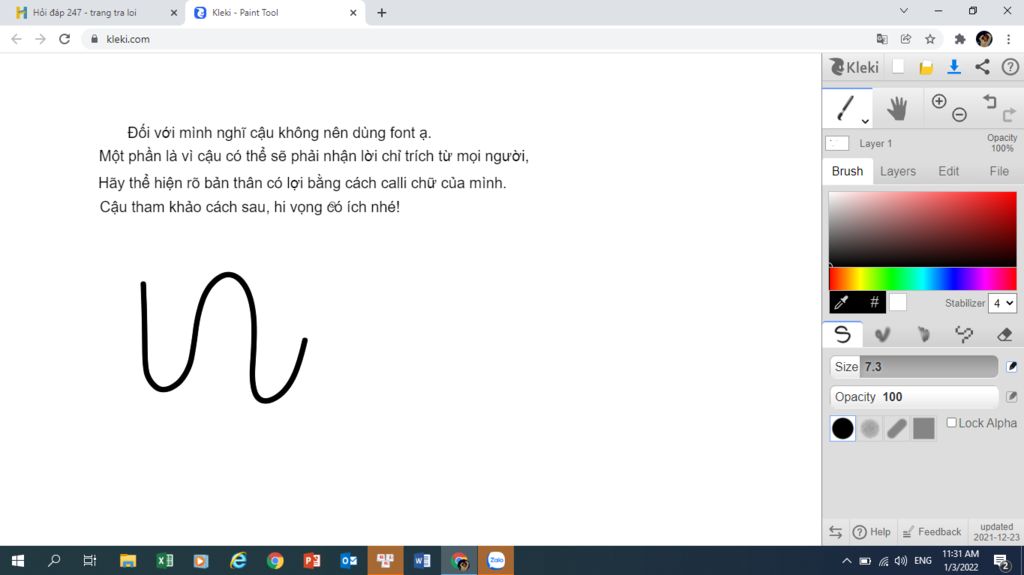Show hidden system tray icons

pyautogui.click(x=846, y=561)
